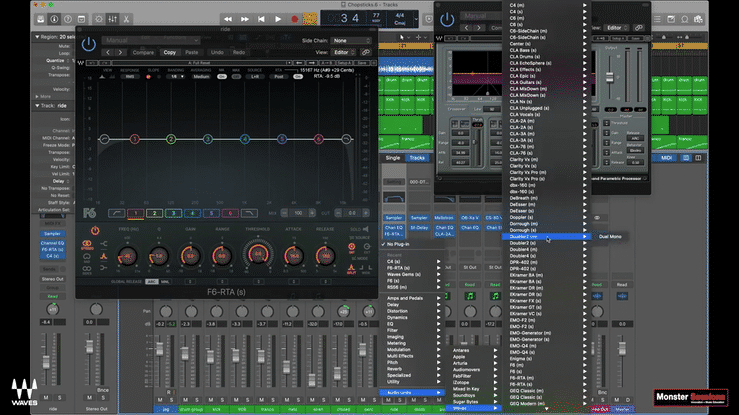The image size is (739, 415).
Task: Click the low-pass filter selector below graph
Action: tap(249, 213)
